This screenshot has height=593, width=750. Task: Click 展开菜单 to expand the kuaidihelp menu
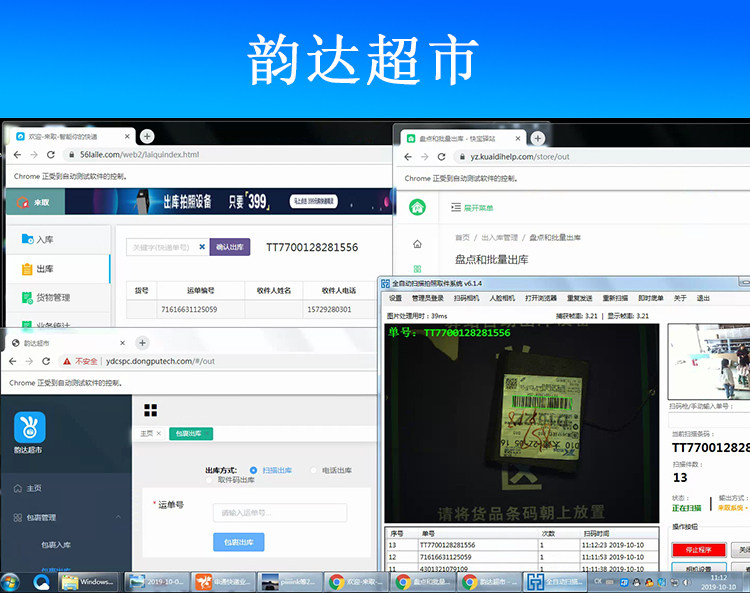click(x=472, y=208)
